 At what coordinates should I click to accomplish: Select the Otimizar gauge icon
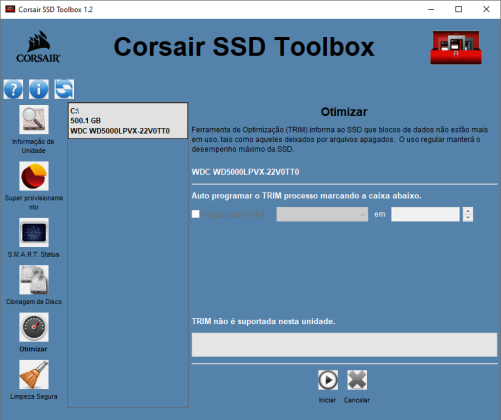tap(34, 327)
